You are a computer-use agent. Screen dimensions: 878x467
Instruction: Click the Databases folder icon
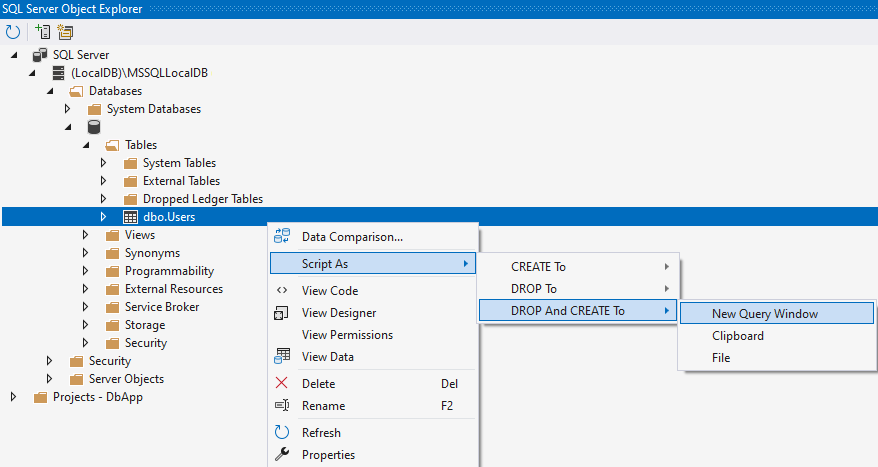[x=76, y=91]
